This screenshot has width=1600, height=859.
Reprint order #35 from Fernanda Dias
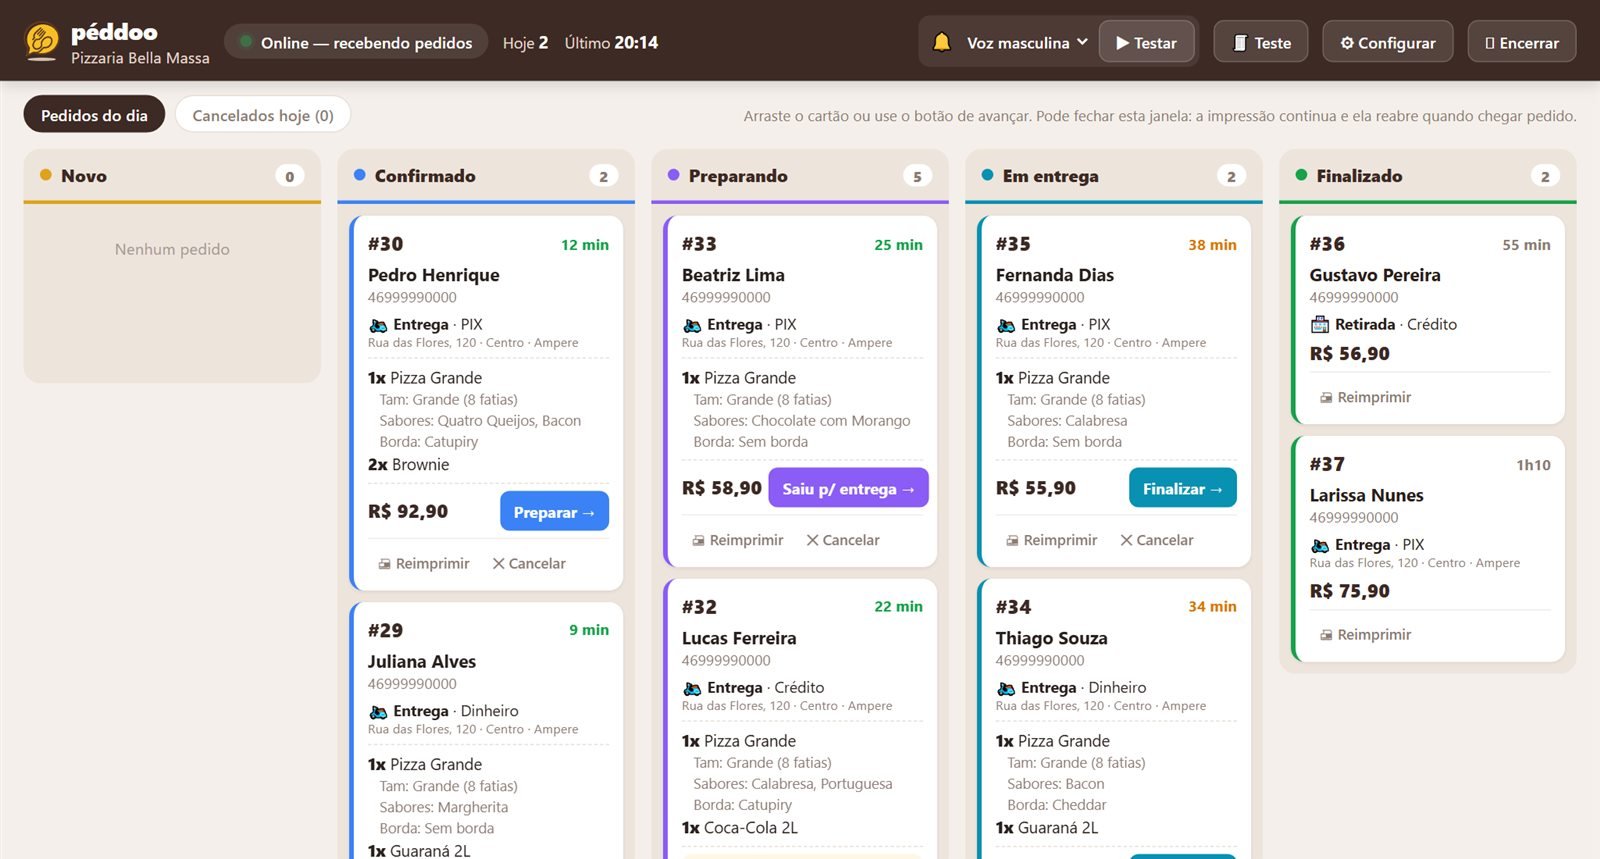click(x=1051, y=540)
